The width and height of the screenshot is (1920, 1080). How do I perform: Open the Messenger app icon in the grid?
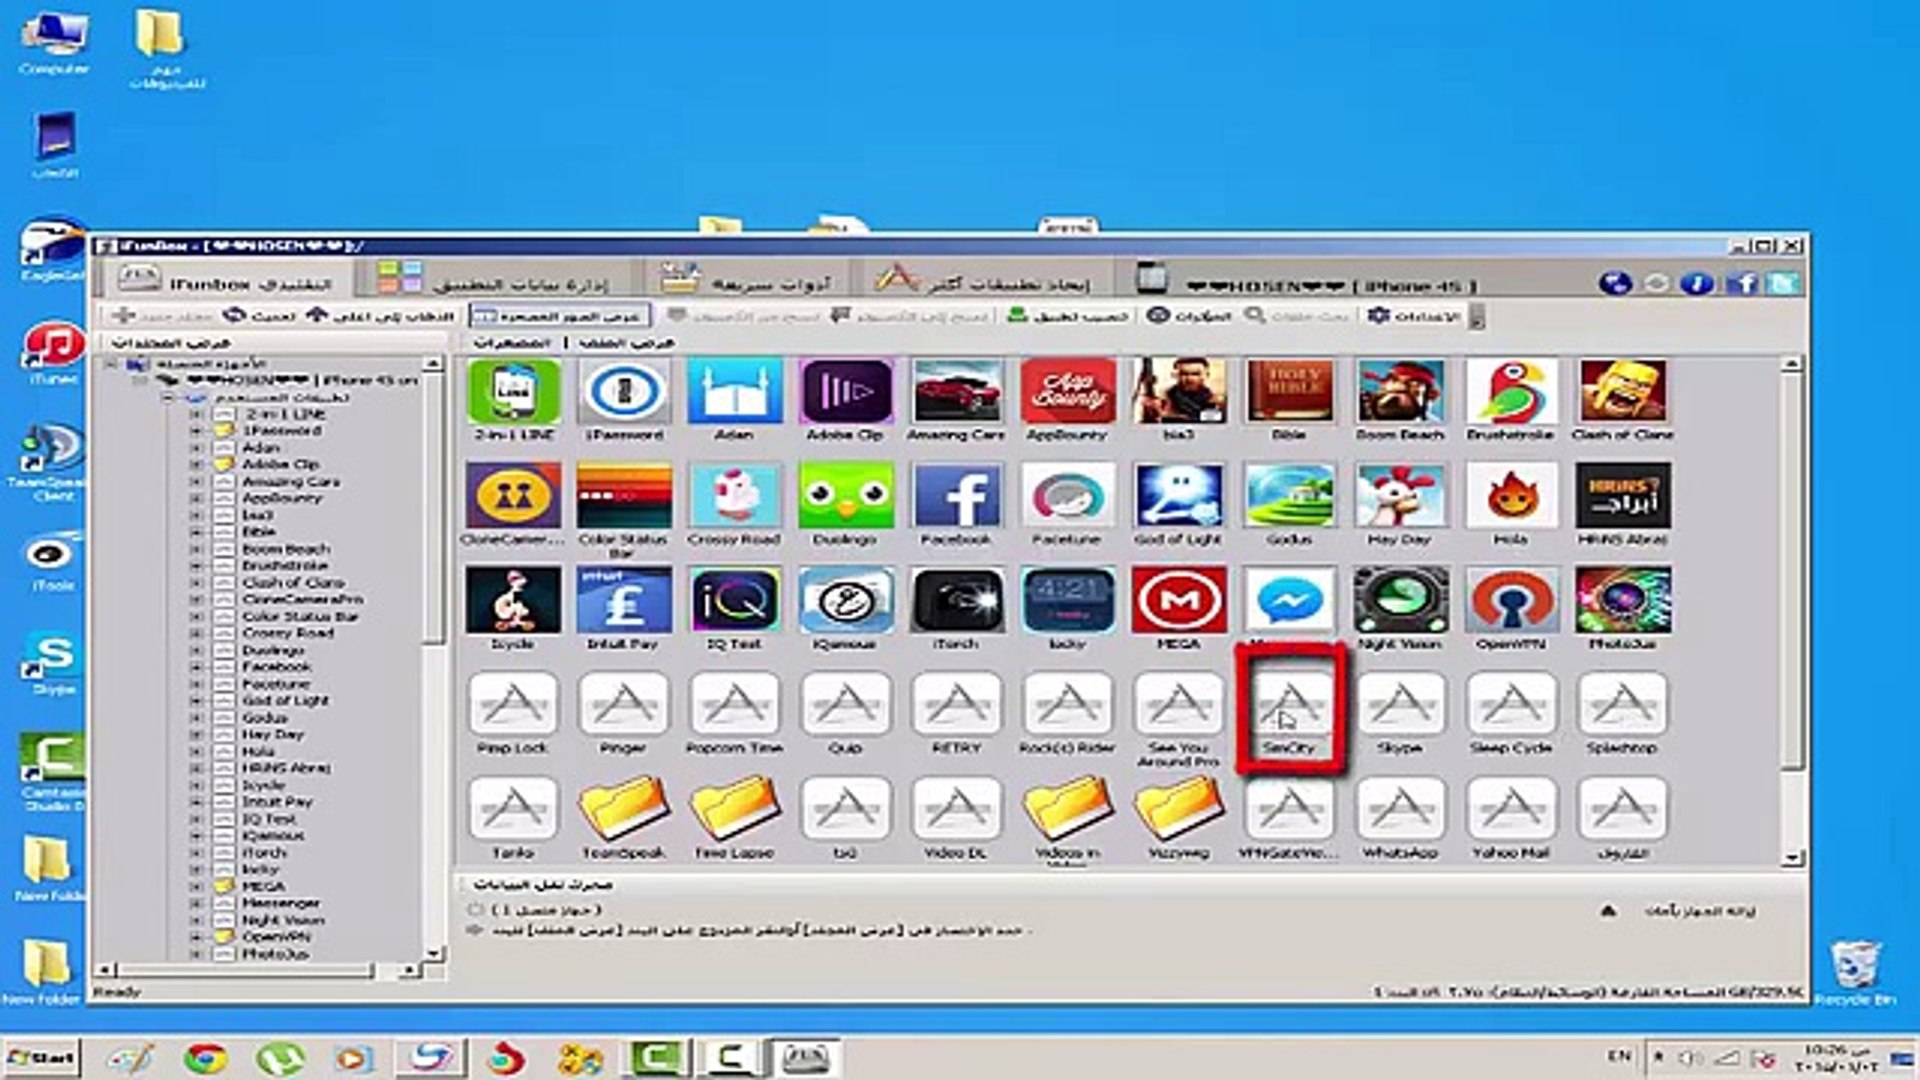tap(1289, 600)
